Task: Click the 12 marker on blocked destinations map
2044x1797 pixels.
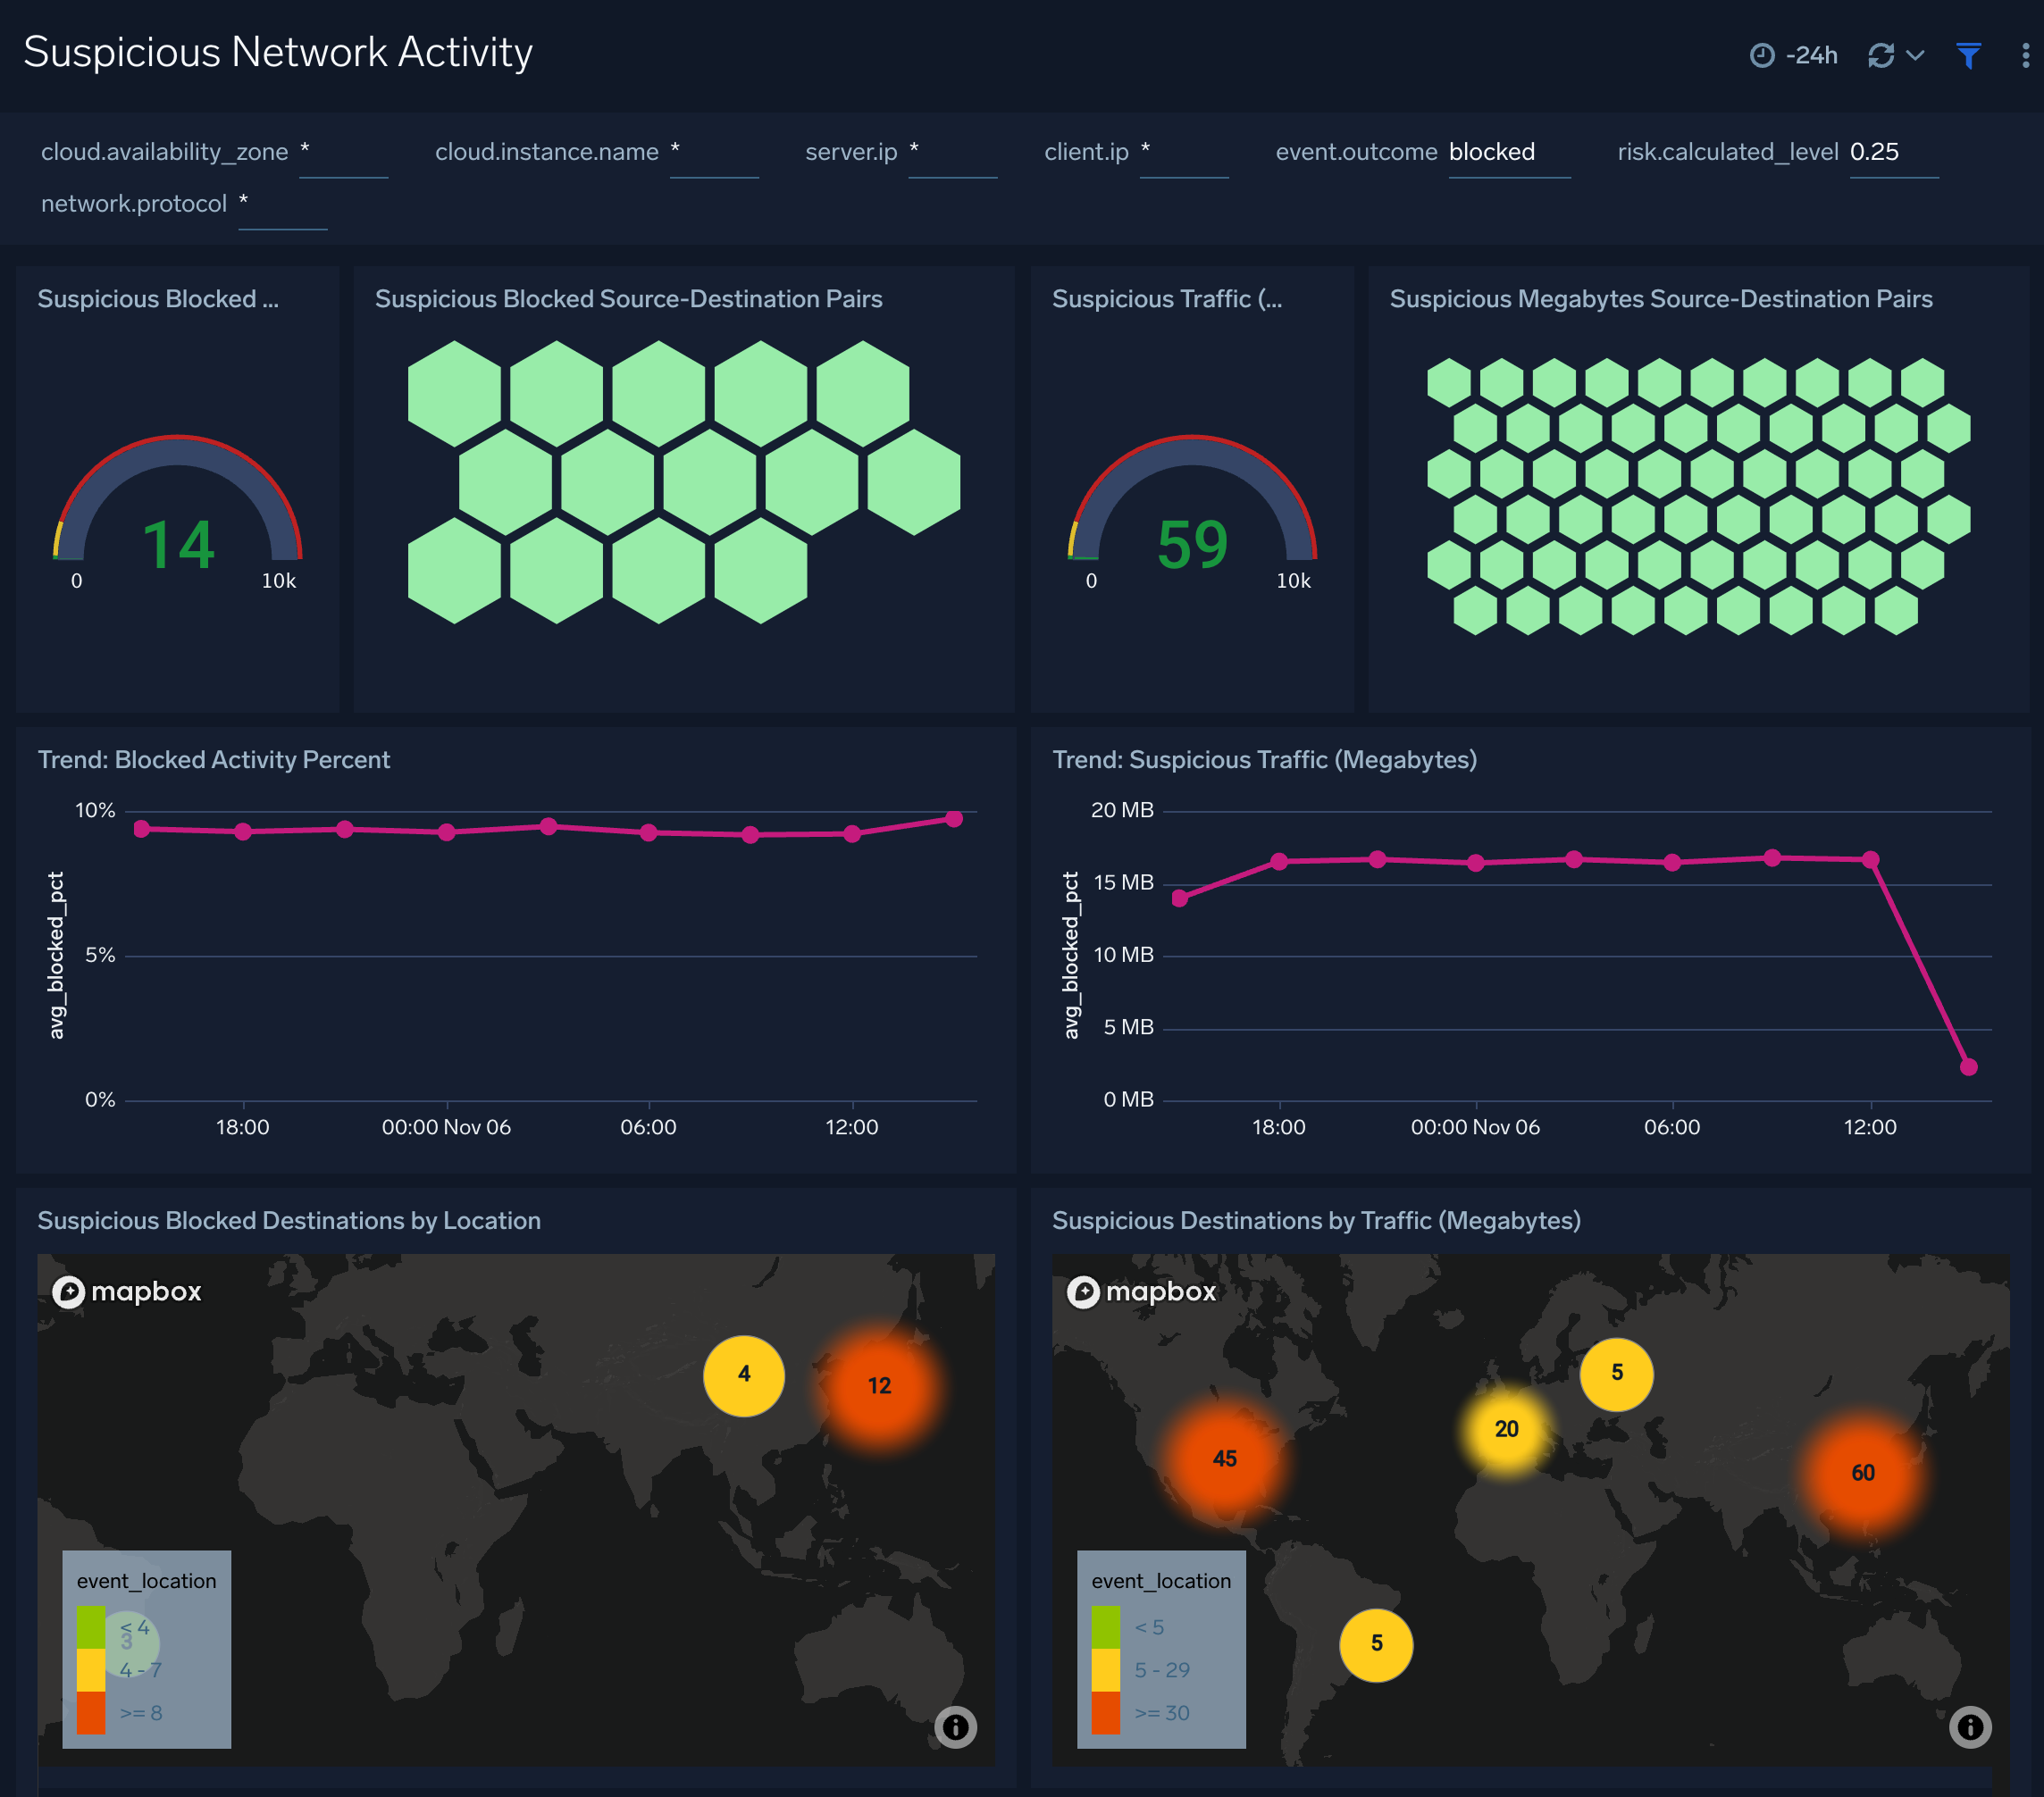Action: point(879,1386)
